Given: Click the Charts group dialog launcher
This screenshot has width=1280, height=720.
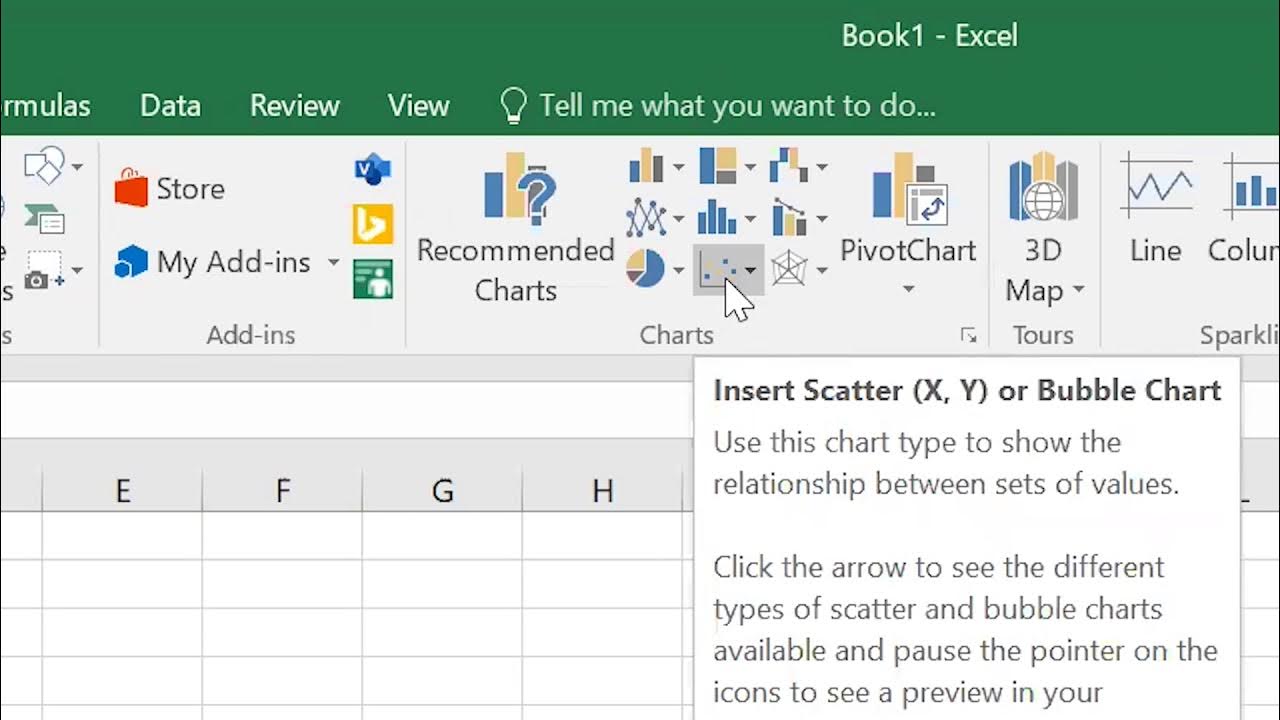Looking at the screenshot, I should click(x=968, y=336).
